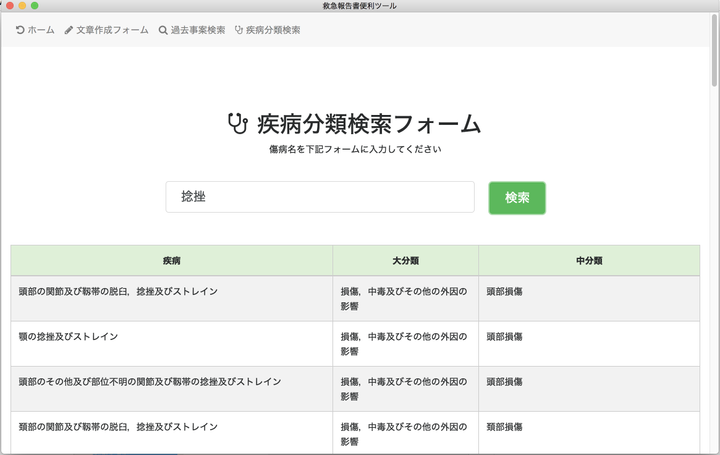This screenshot has width=720, height=455.
Task: Minimize the window with the yellow button
Action: (22, 6)
